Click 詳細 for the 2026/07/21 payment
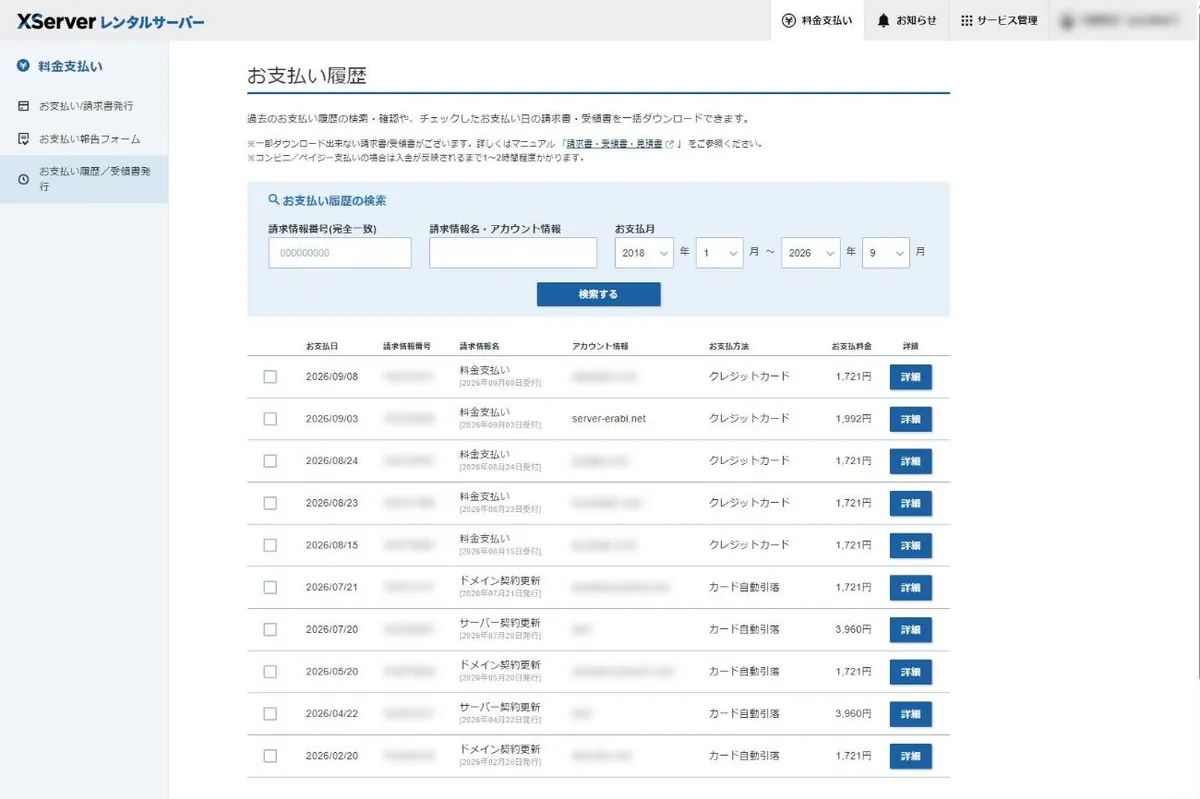 [910, 587]
